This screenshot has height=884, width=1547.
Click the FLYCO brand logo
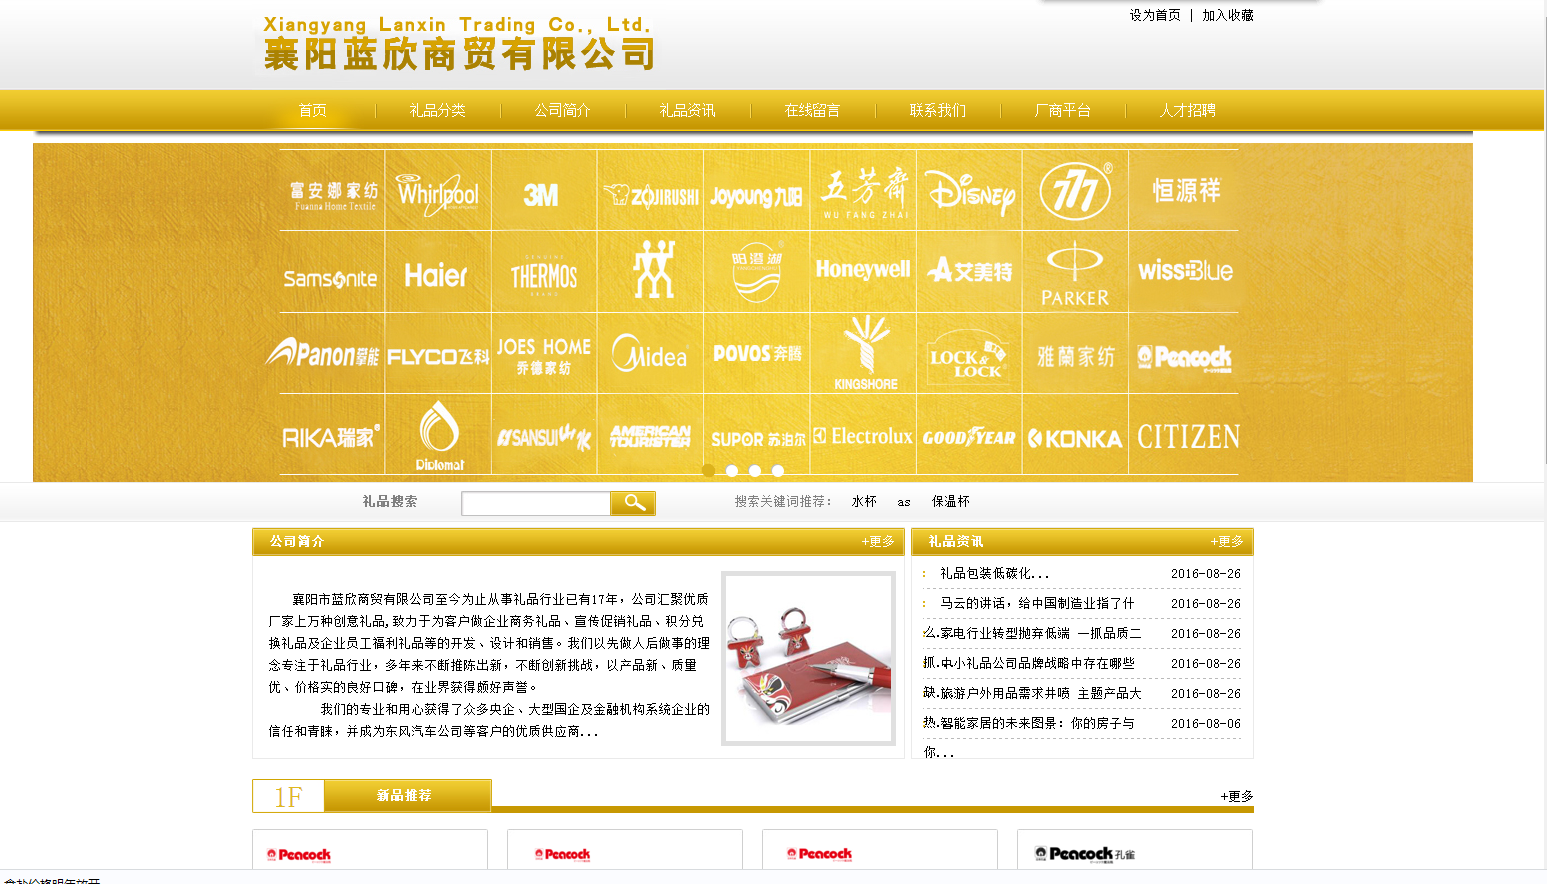tap(438, 357)
